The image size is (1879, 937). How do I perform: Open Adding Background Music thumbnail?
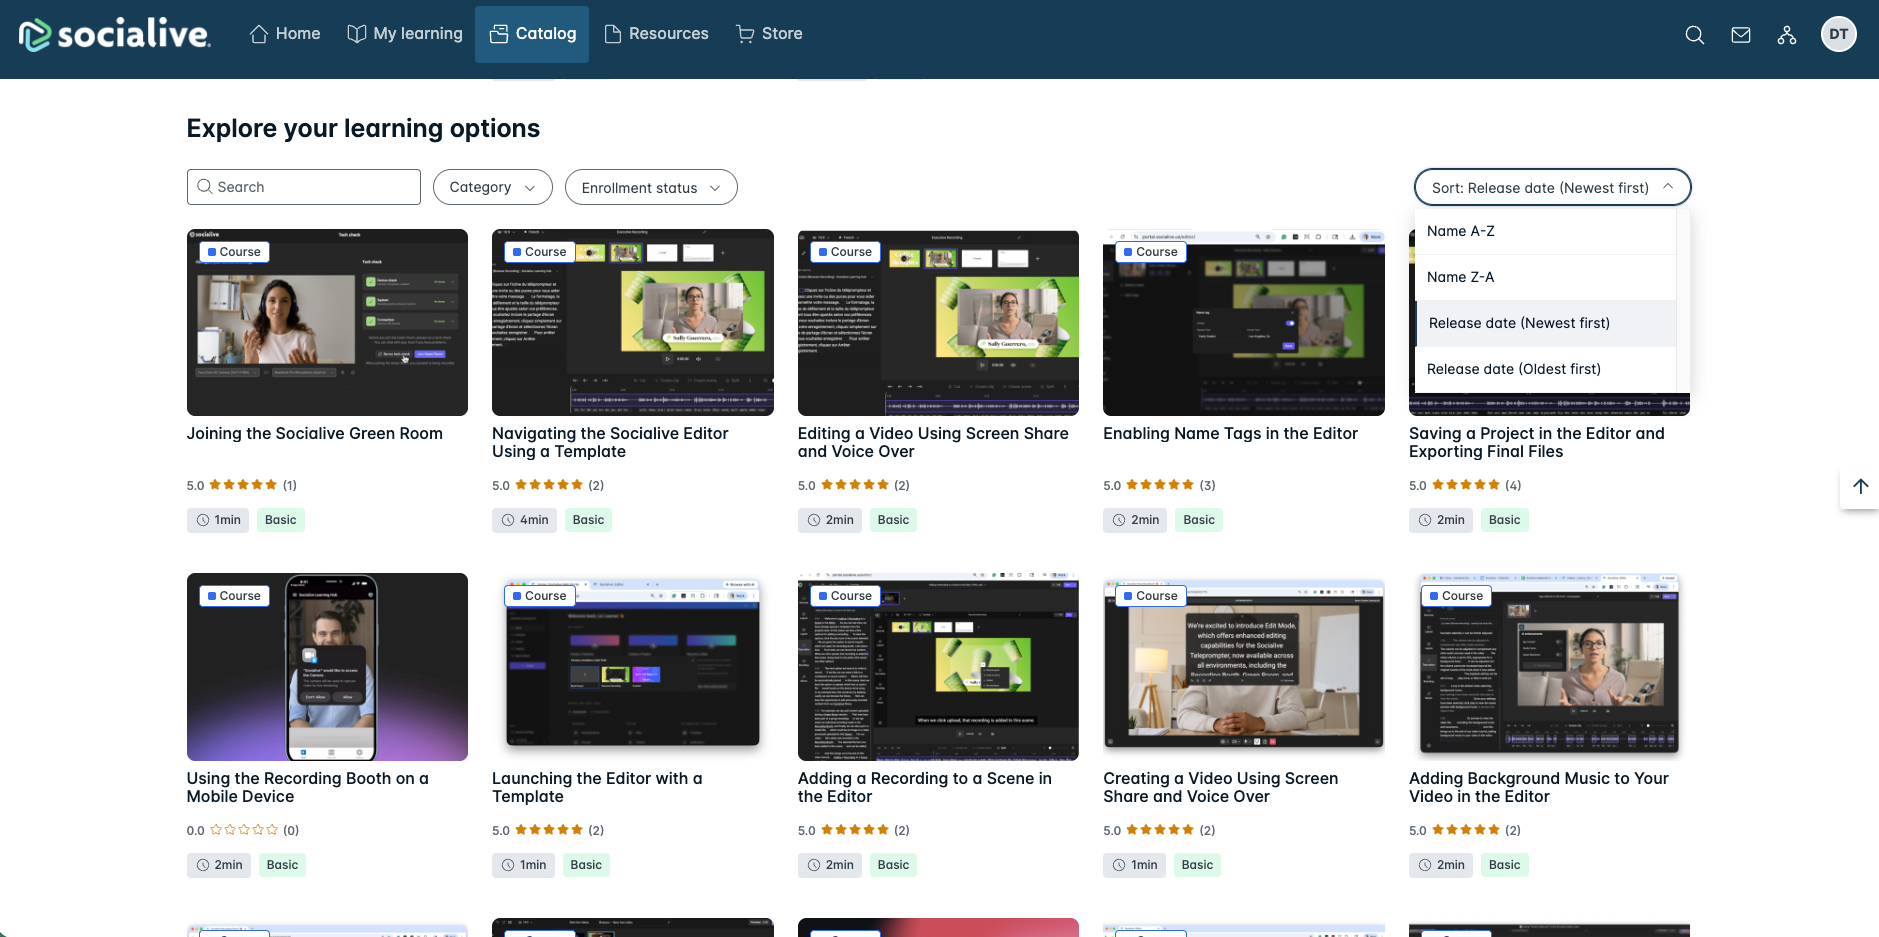[x=1549, y=667]
